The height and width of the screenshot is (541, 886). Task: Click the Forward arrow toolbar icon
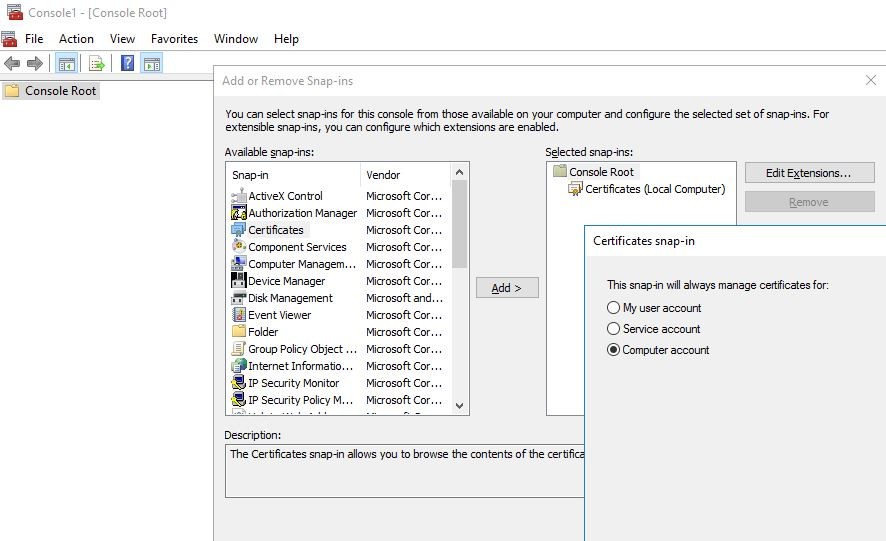point(35,64)
